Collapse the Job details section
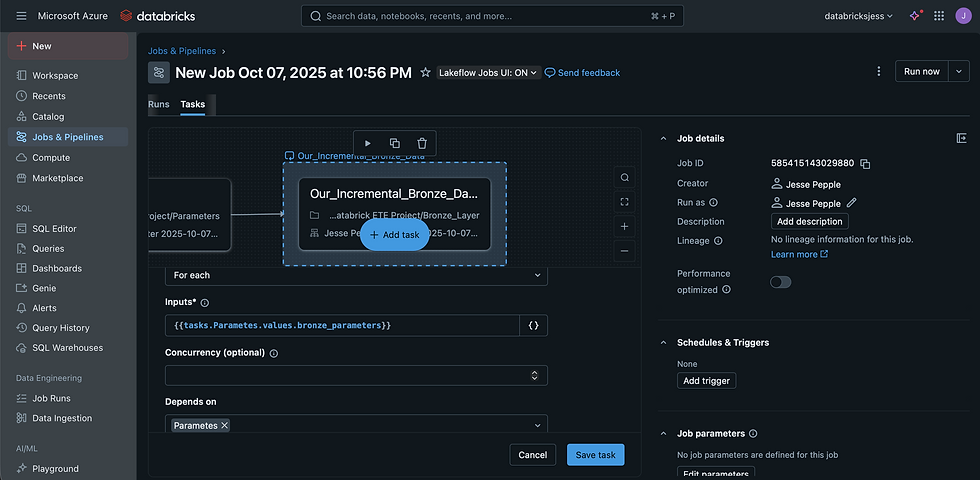This screenshot has width=980, height=480. tap(664, 138)
